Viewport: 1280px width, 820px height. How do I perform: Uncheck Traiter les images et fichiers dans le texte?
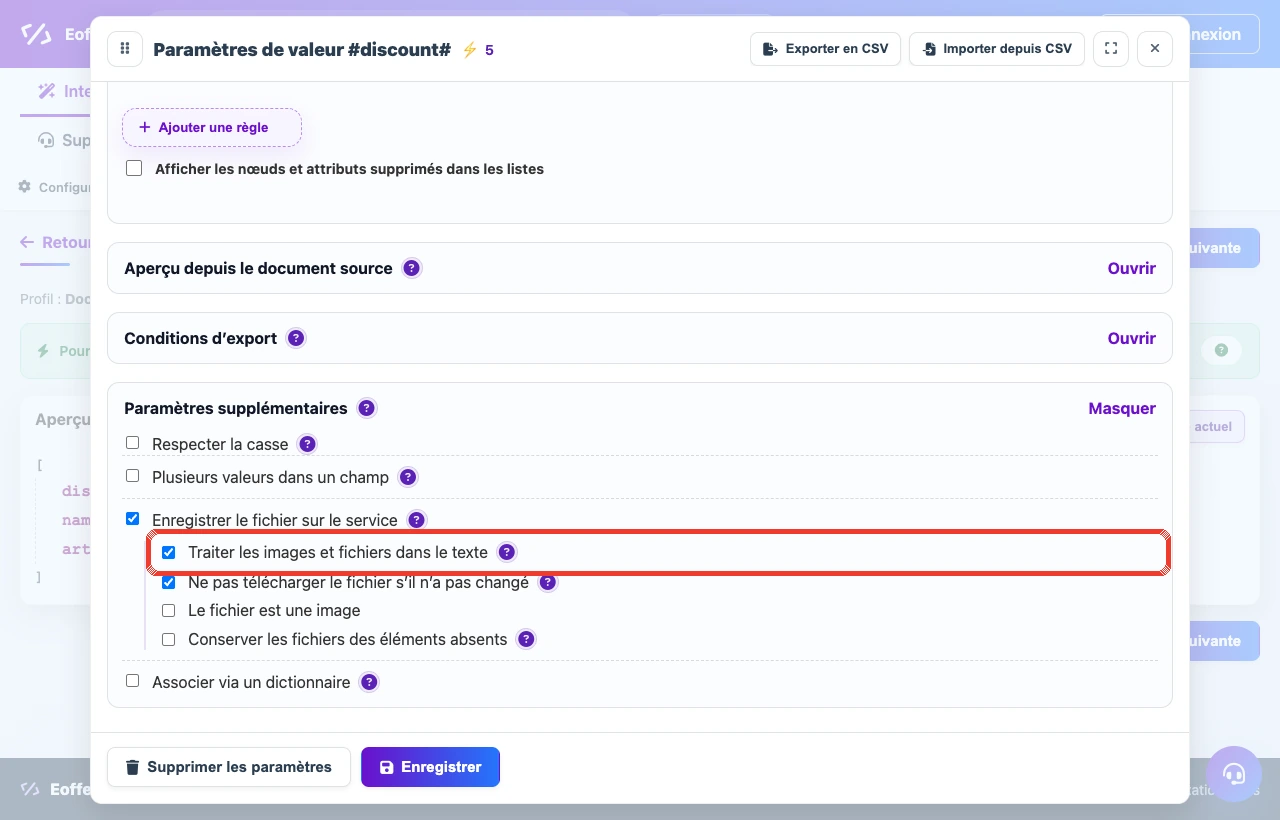(x=169, y=552)
